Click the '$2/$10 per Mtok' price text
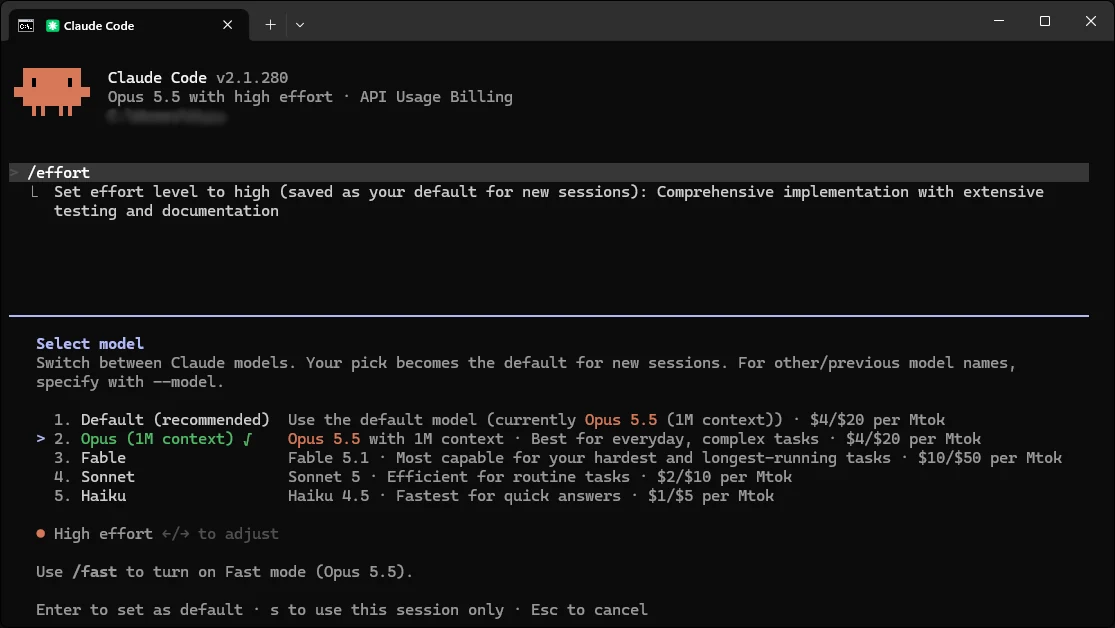Viewport: 1115px width, 628px height. pyautogui.click(x=724, y=477)
